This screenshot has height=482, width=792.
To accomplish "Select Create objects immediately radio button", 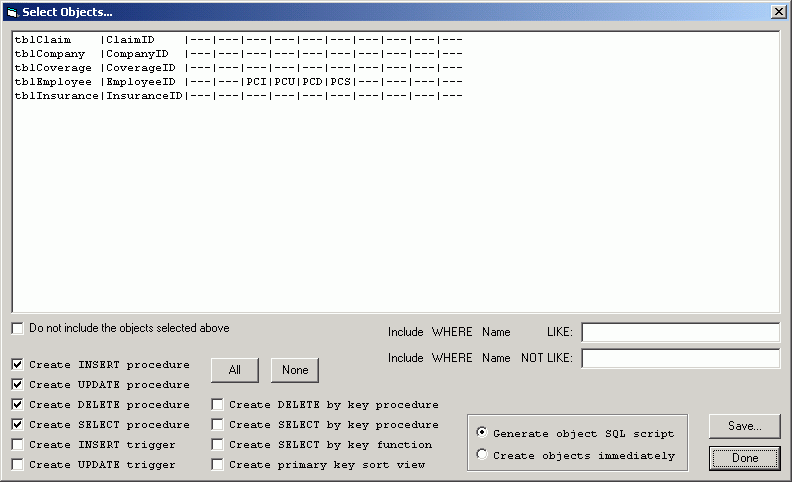I will (x=483, y=455).
